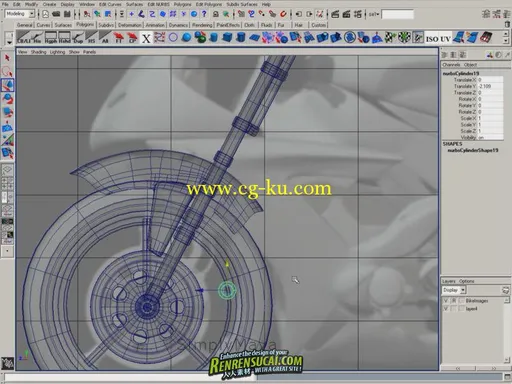Switch to the Surfaces shelf tab

click(63, 25)
